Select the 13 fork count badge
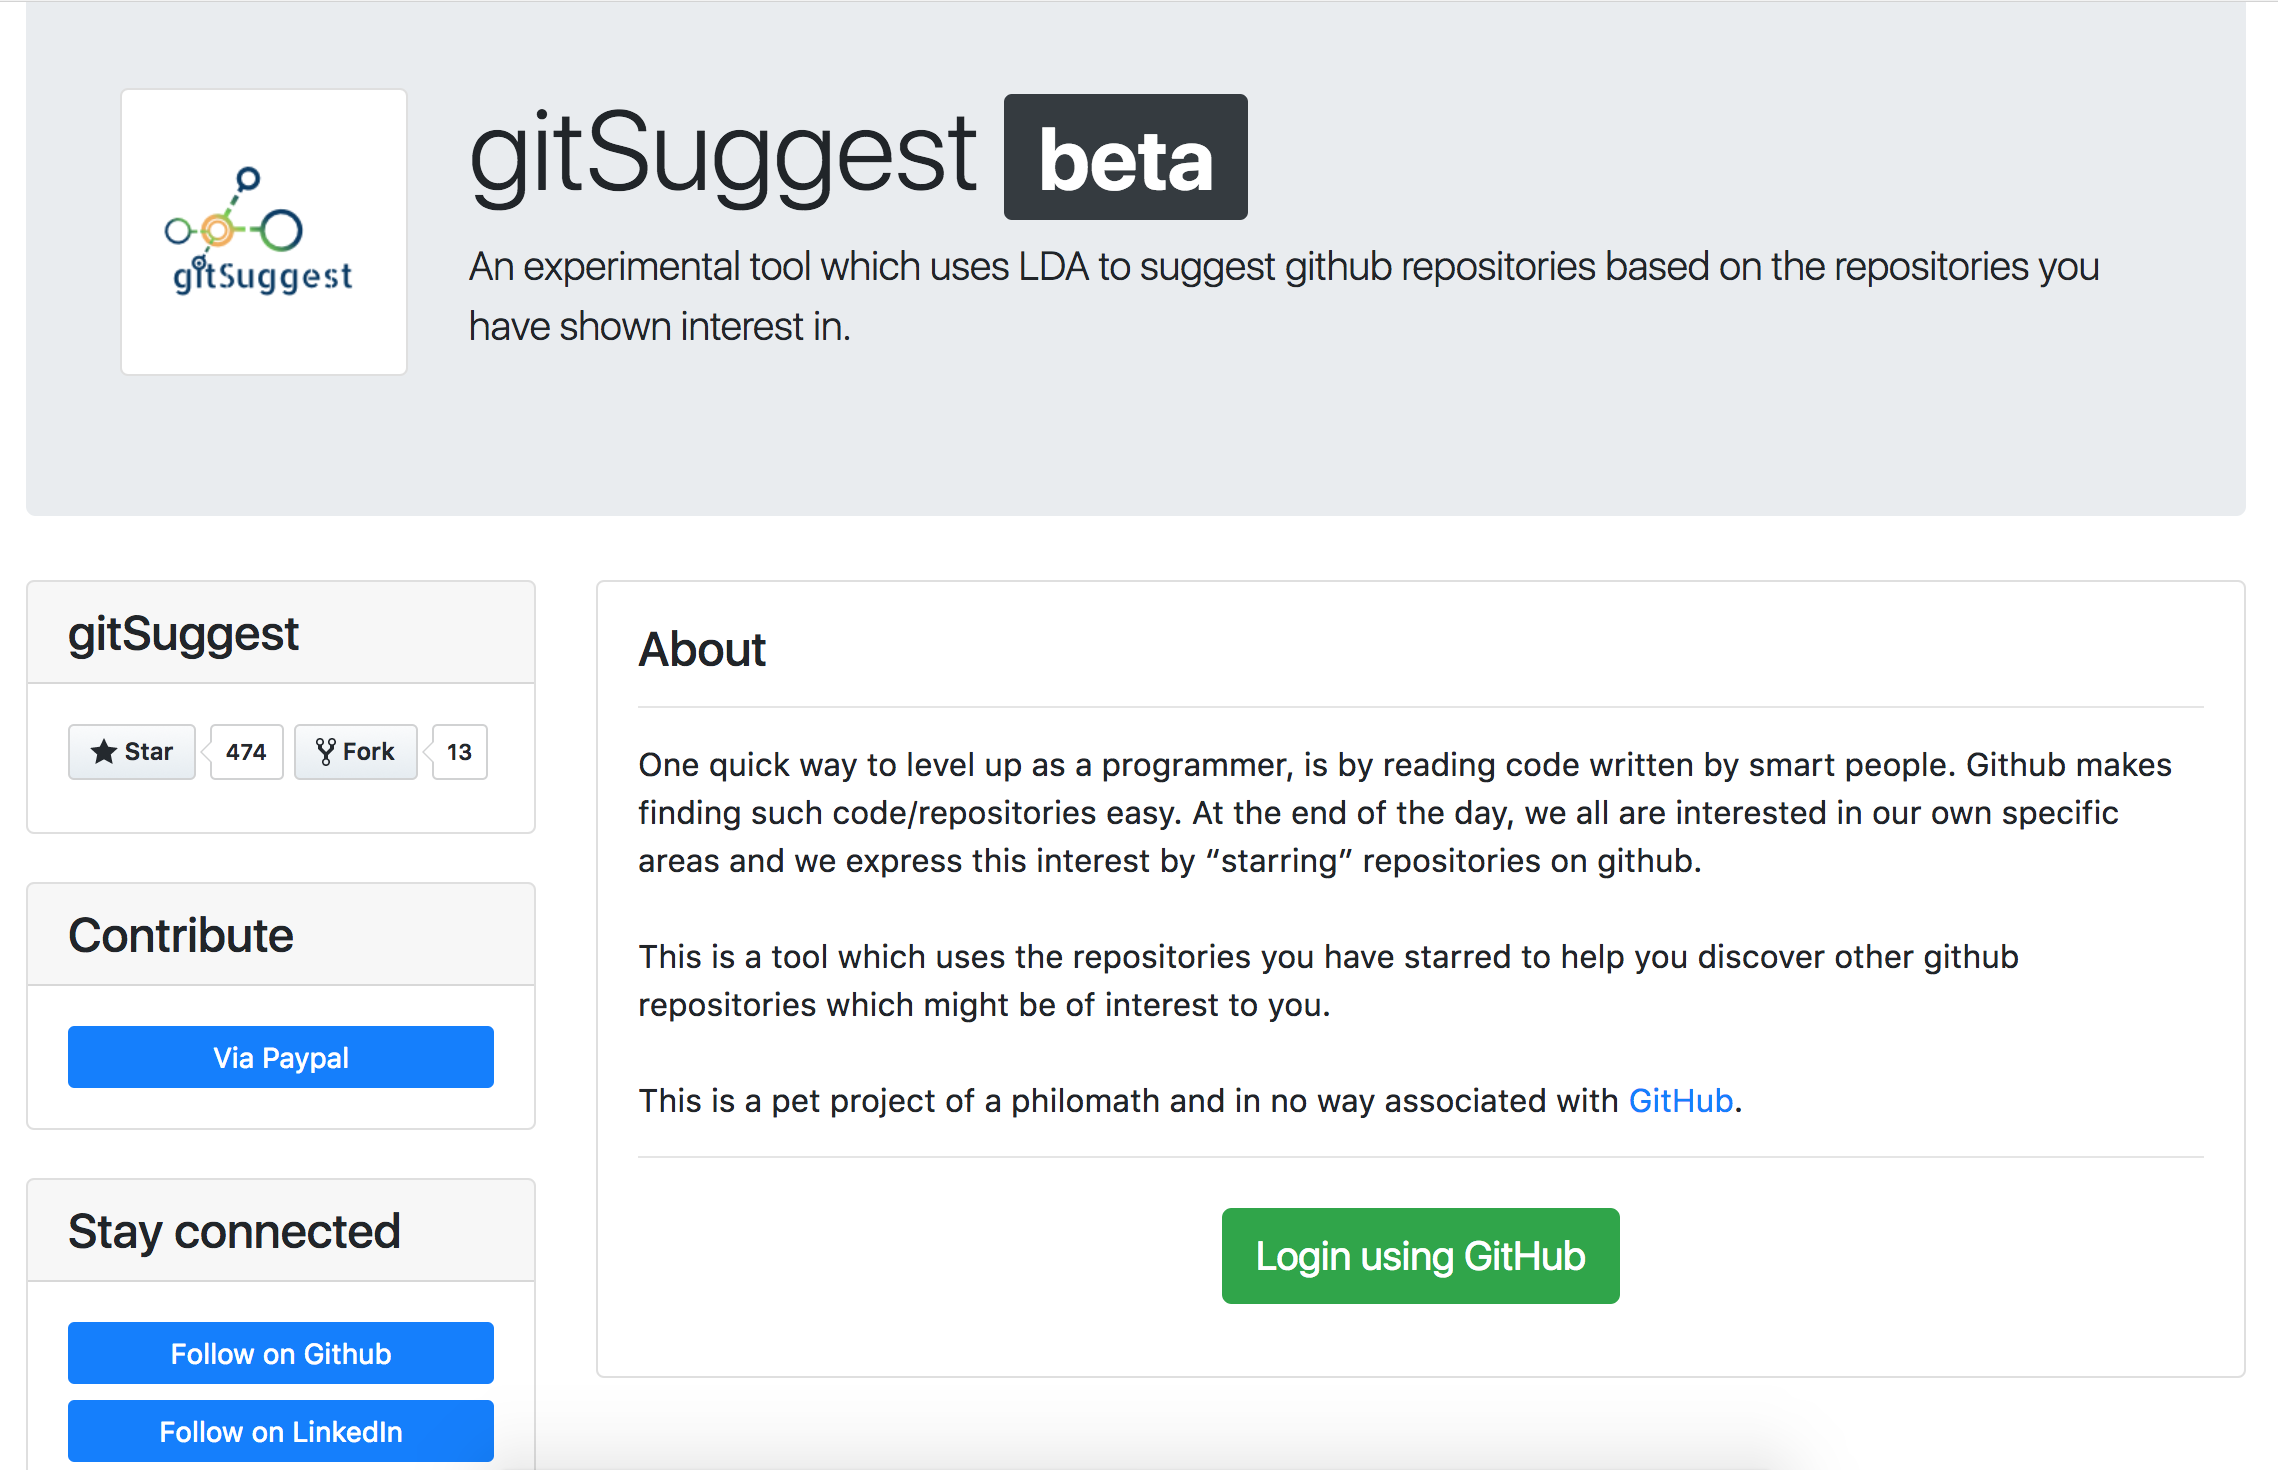This screenshot has width=2278, height=1470. (x=458, y=751)
